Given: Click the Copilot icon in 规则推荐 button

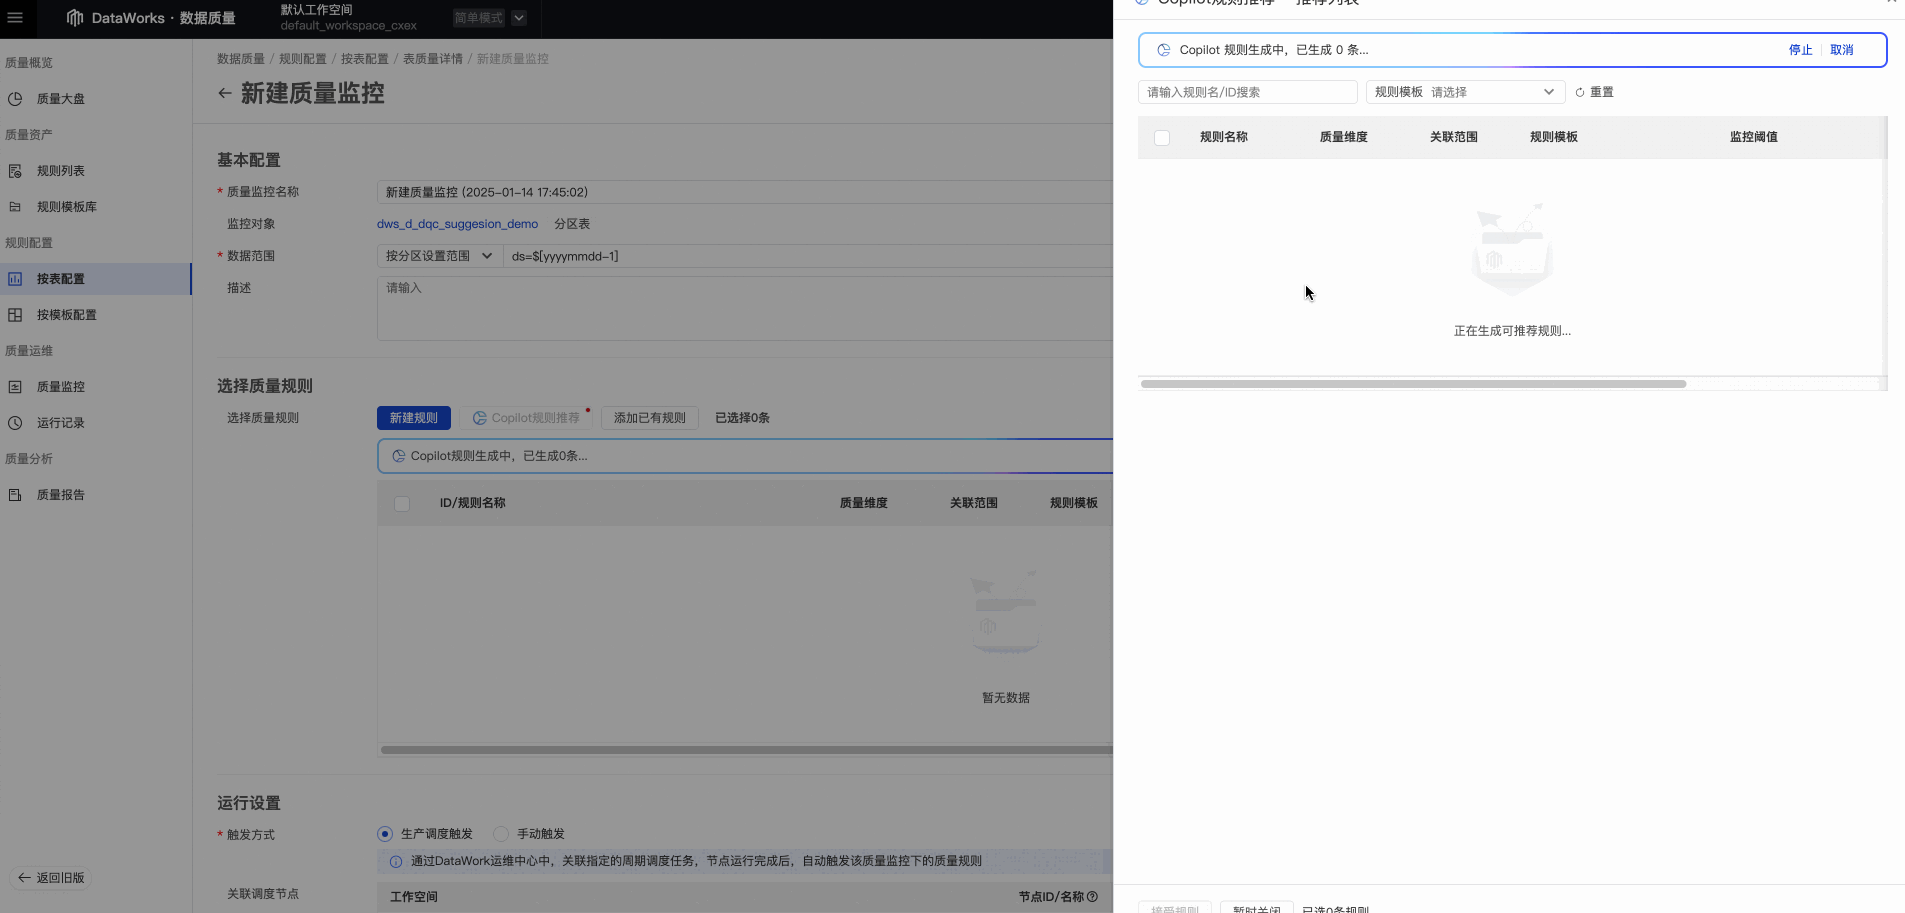Looking at the screenshot, I should (x=480, y=418).
